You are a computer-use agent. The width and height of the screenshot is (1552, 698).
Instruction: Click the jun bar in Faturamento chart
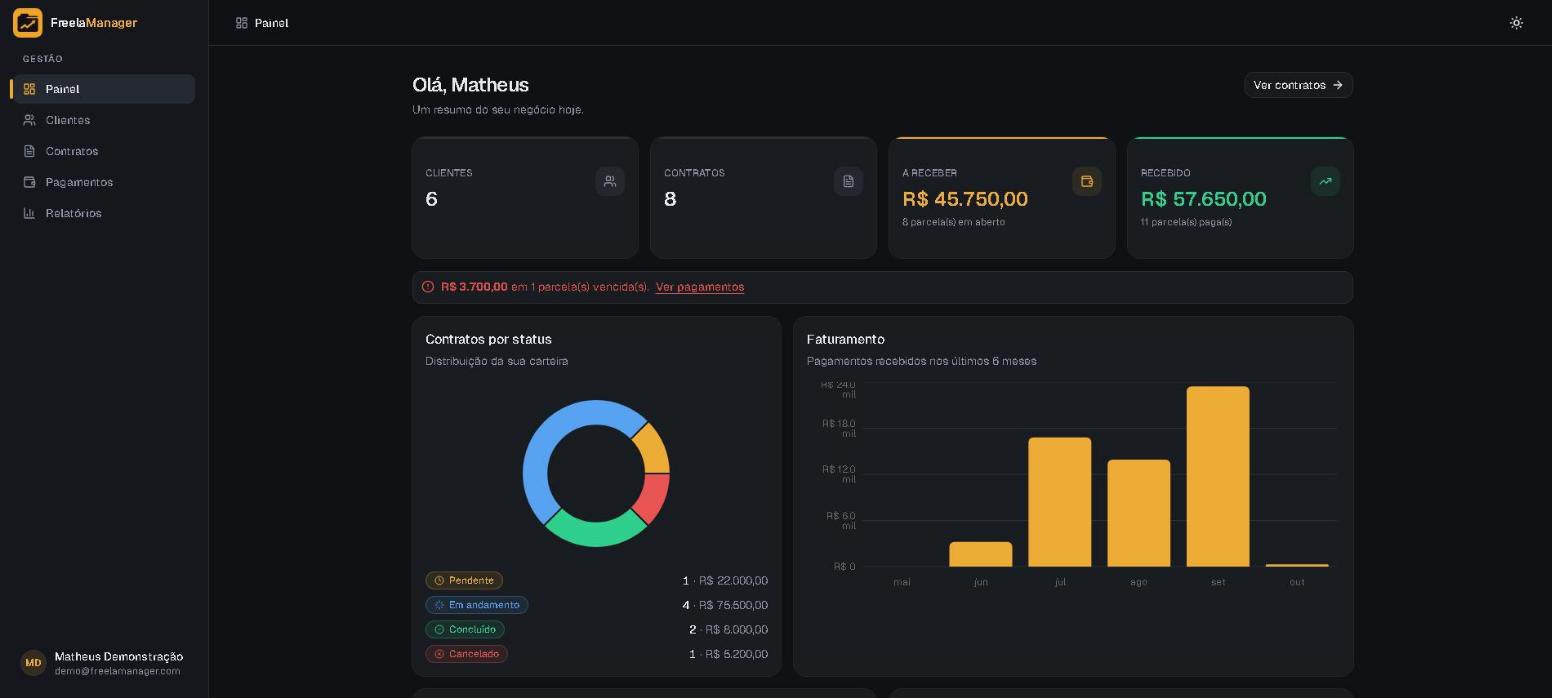[981, 555]
